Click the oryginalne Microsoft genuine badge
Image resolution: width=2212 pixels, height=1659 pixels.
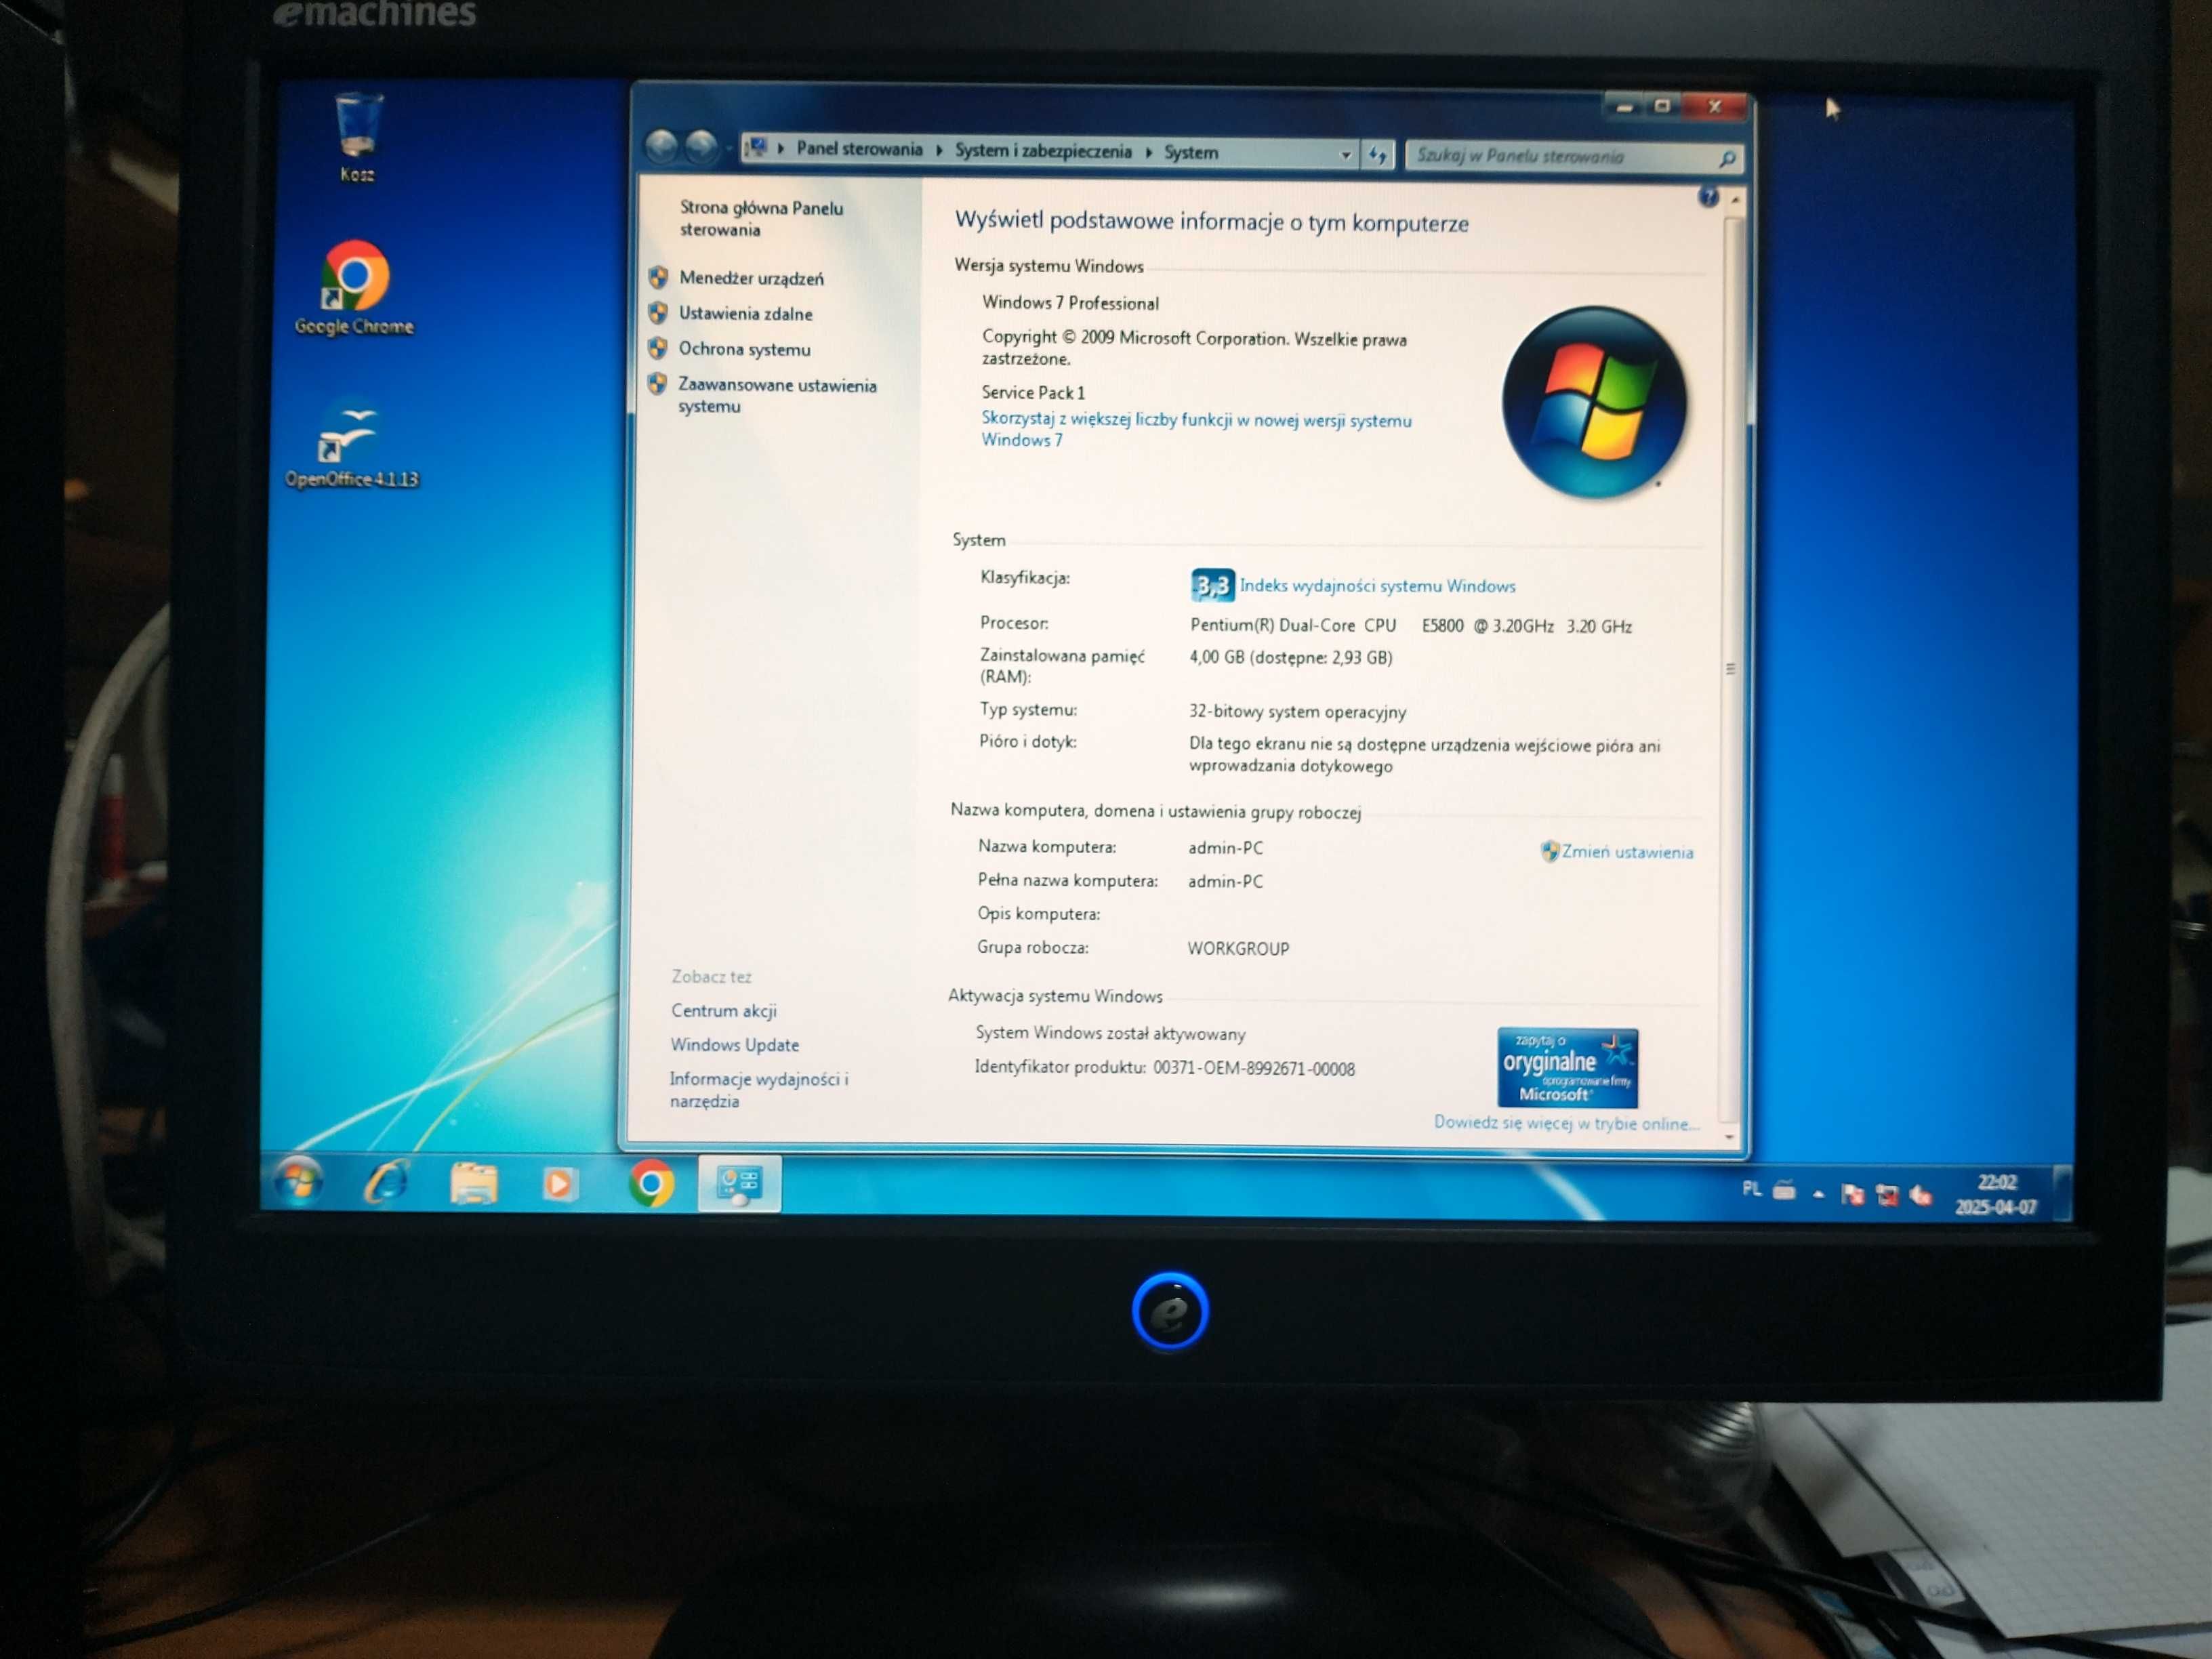tap(1567, 1068)
